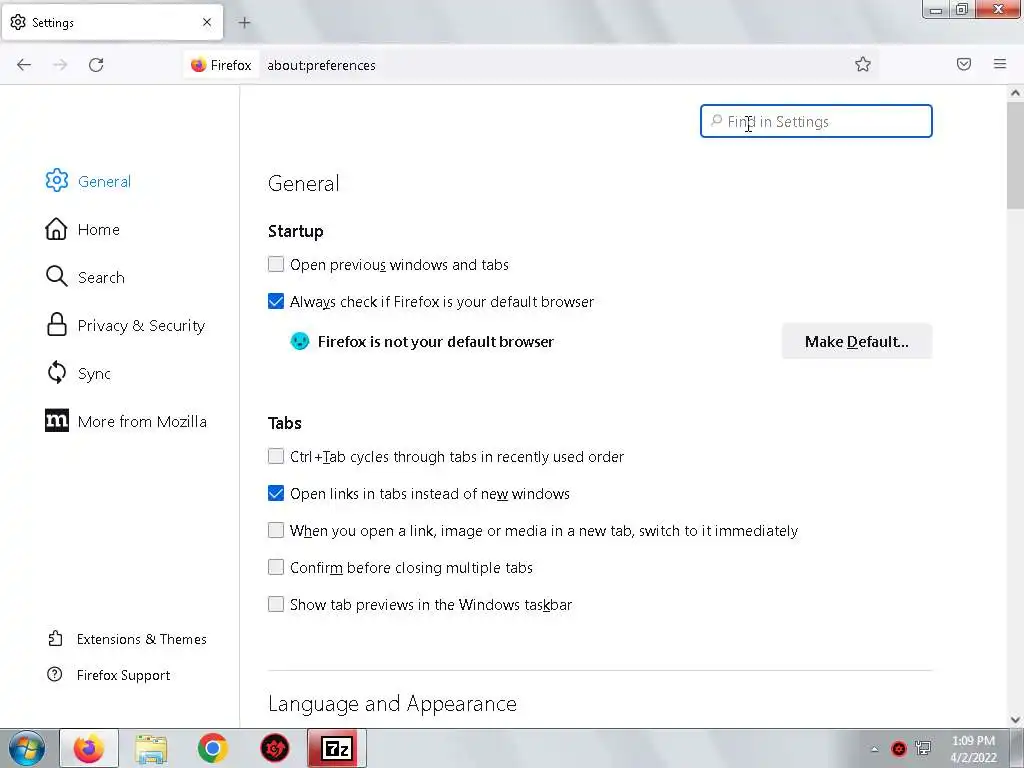The height and width of the screenshot is (768, 1024).
Task: Click the forward navigation arrow
Action: pyautogui.click(x=60, y=65)
